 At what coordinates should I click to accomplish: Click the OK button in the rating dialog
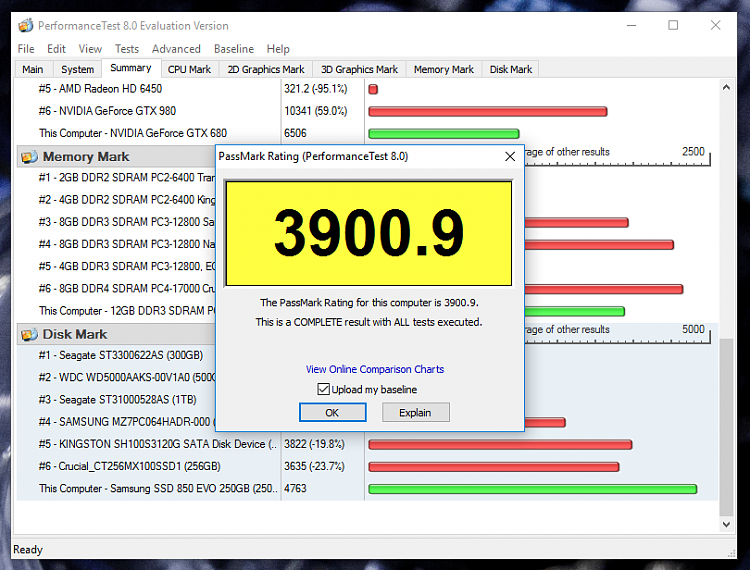[332, 412]
